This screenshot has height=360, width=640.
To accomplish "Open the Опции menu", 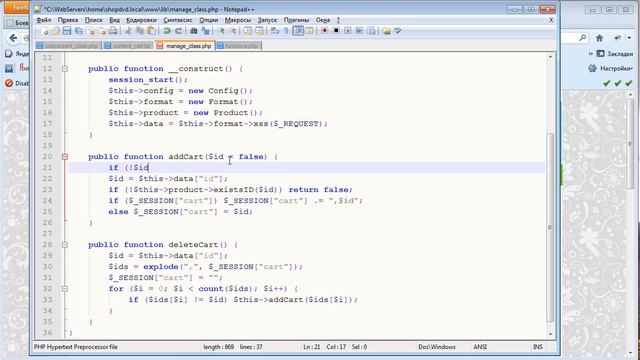I will [x=208, y=20].
